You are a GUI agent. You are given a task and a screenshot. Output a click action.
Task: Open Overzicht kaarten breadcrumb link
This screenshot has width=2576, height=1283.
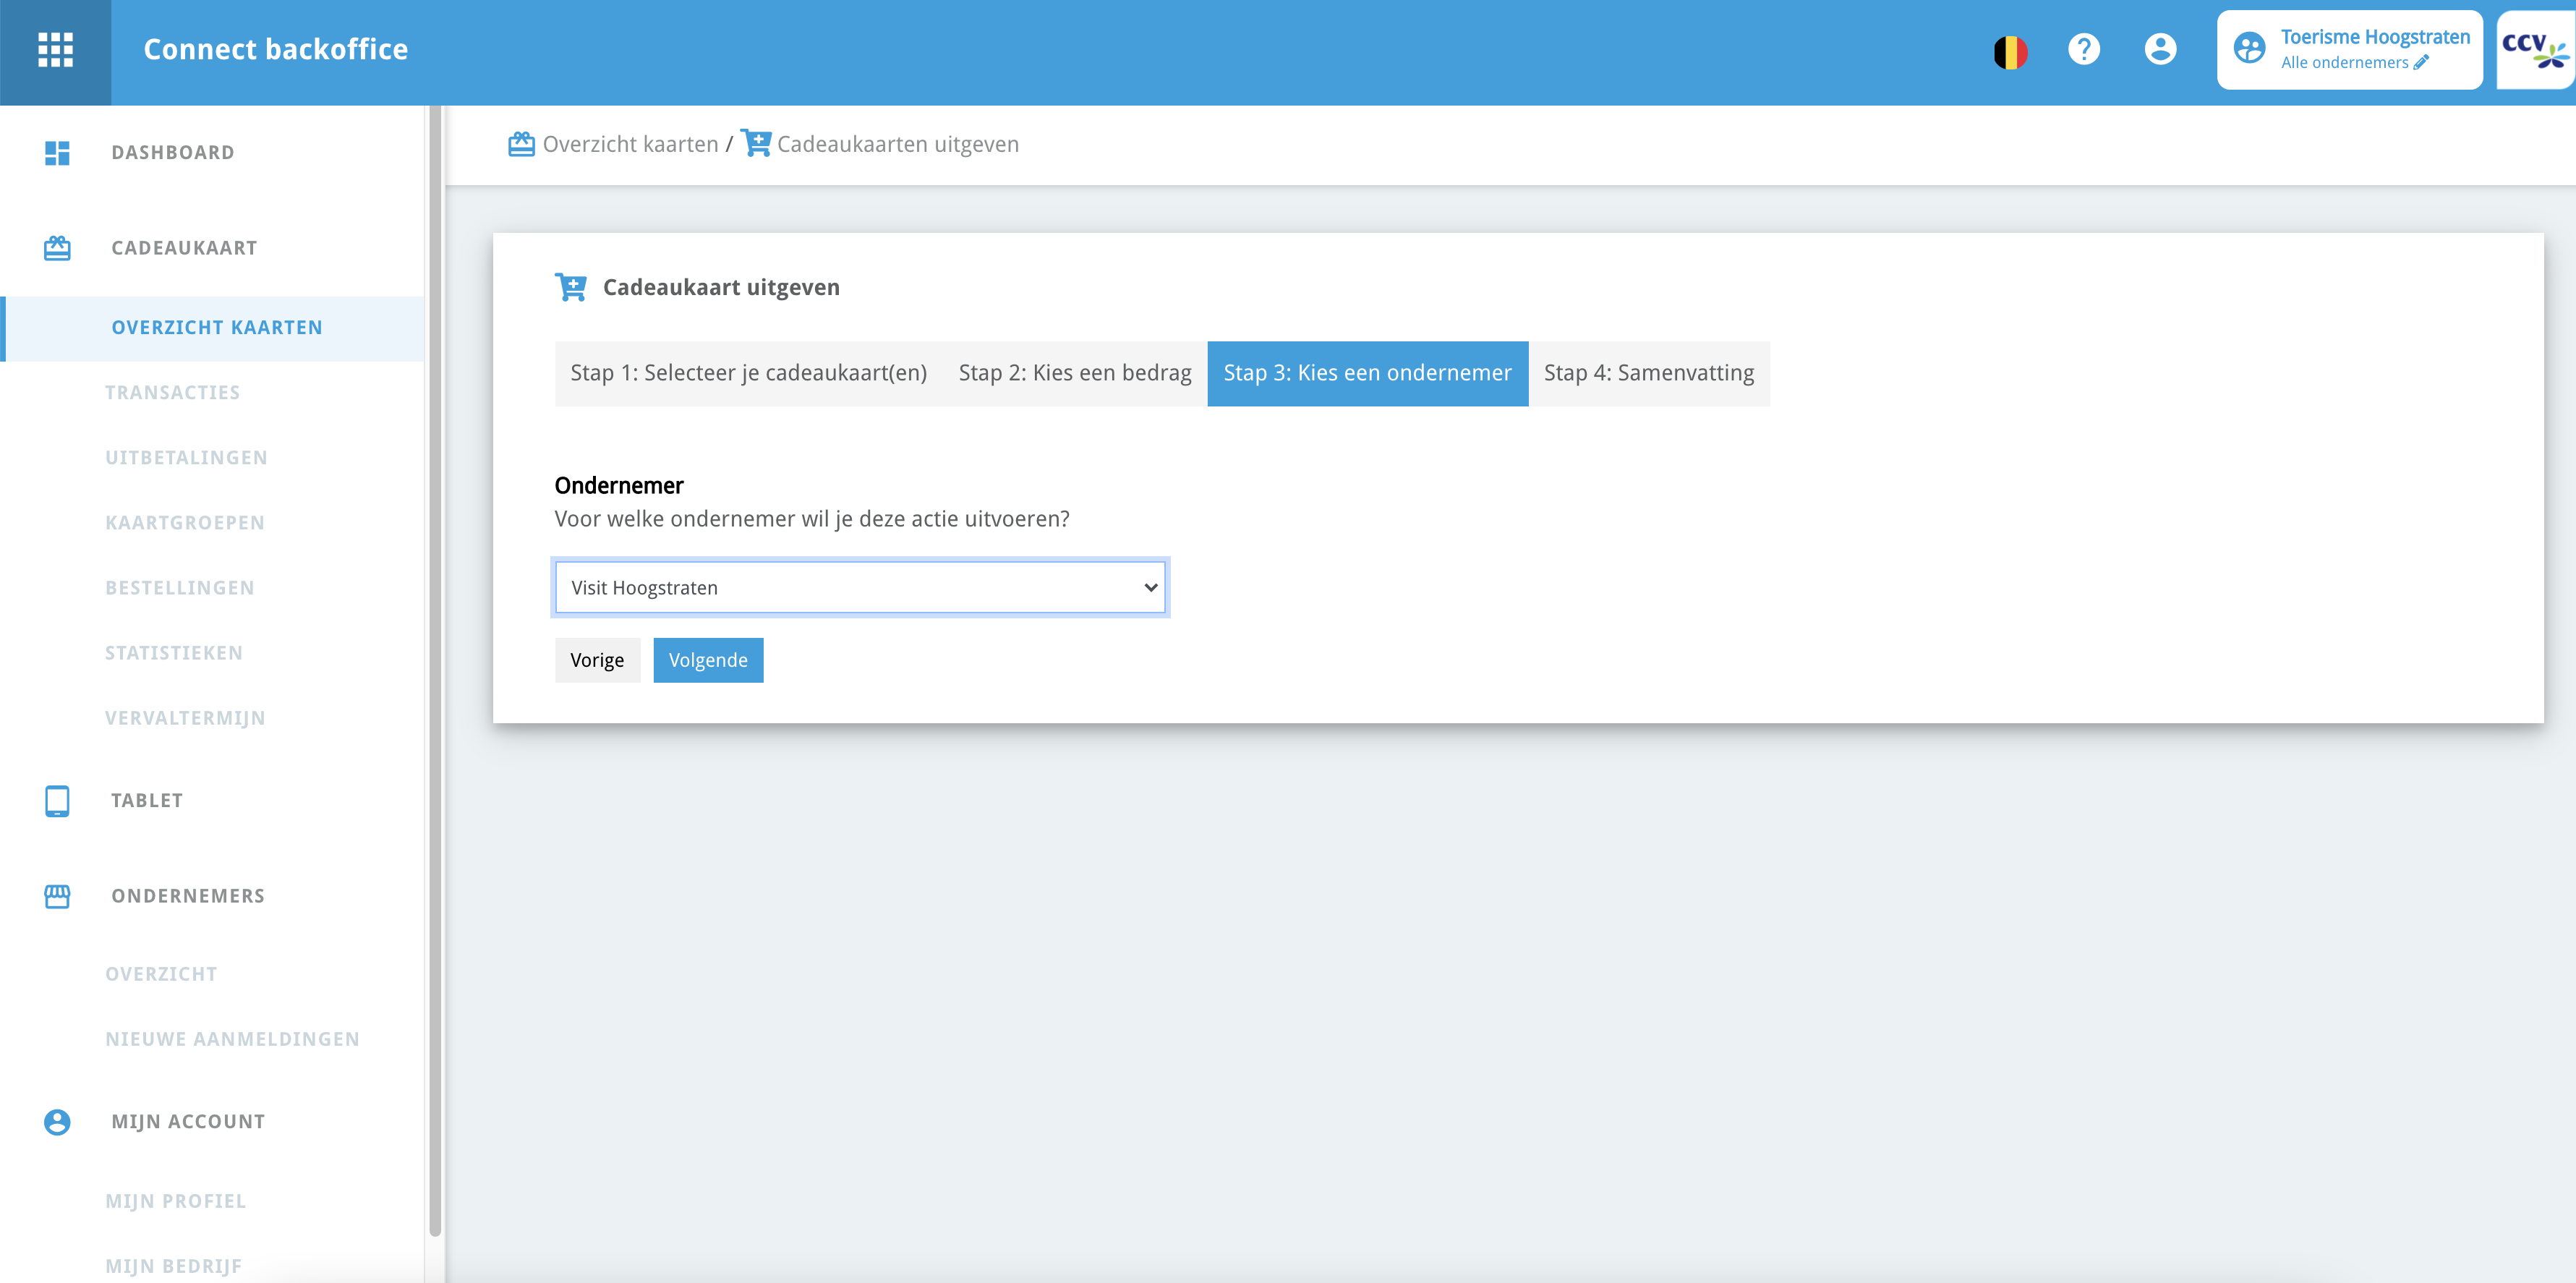[x=629, y=145]
